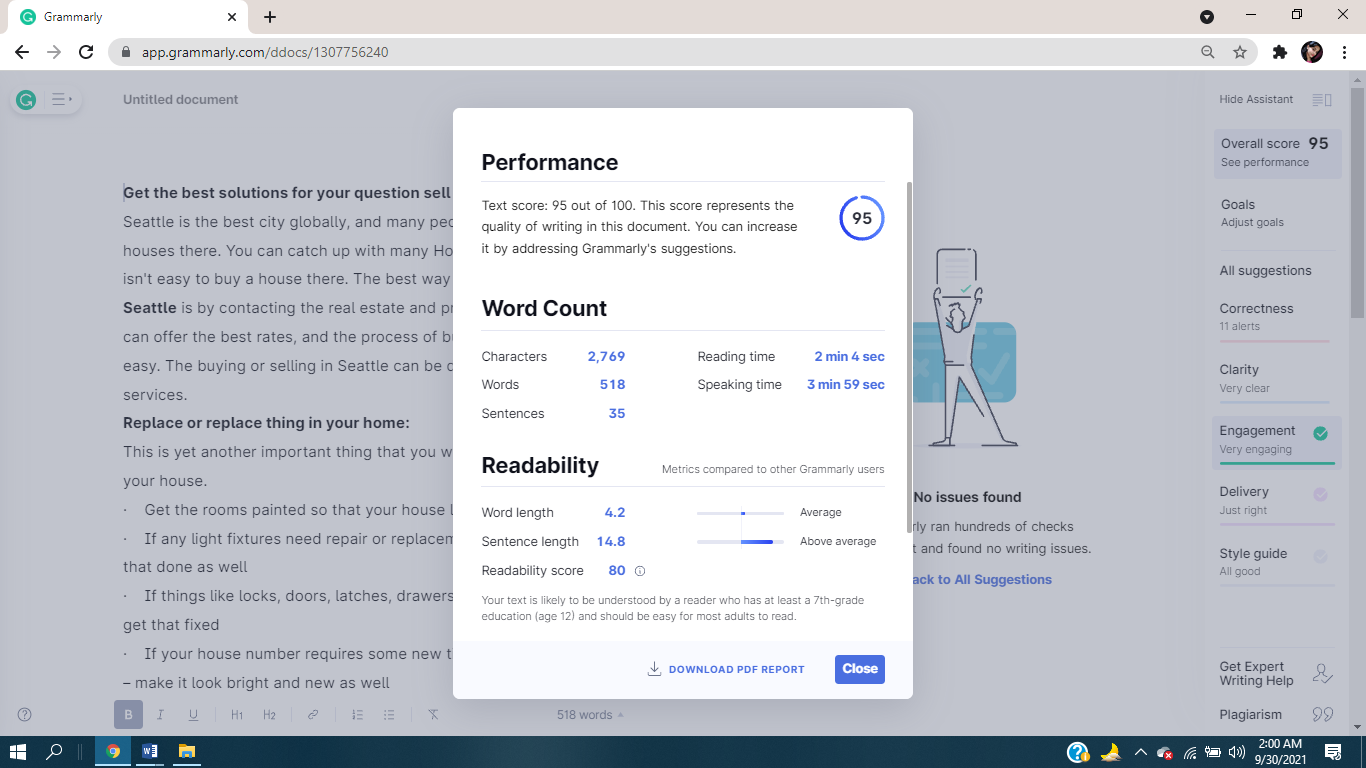Select the Grammarly browser tab
The width and height of the screenshot is (1366, 768).
130,17
